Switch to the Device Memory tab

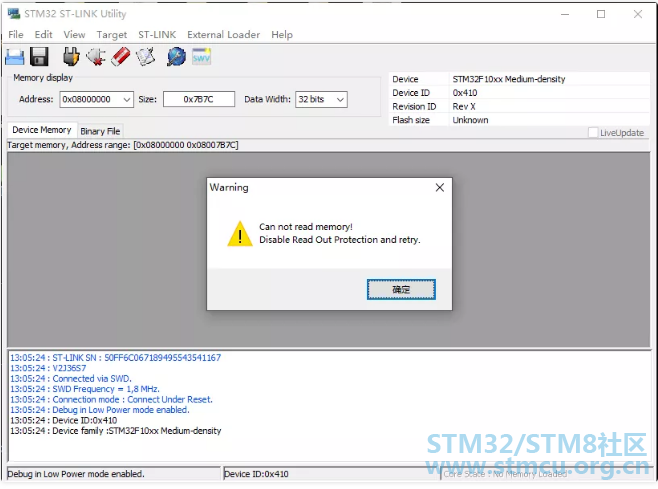pos(42,130)
